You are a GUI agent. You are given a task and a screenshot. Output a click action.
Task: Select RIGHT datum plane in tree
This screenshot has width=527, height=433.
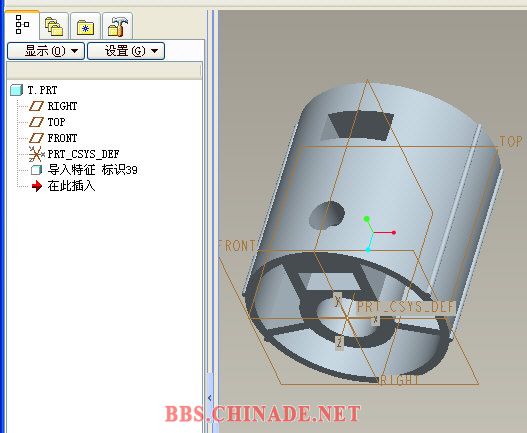pyautogui.click(x=62, y=106)
